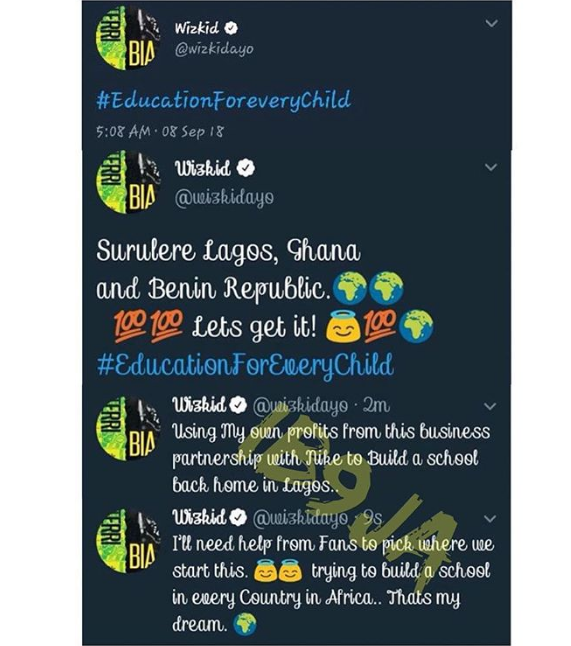Click the halo smiley emoji after Lets get it
Screen dimensions: 571x646
343,326
